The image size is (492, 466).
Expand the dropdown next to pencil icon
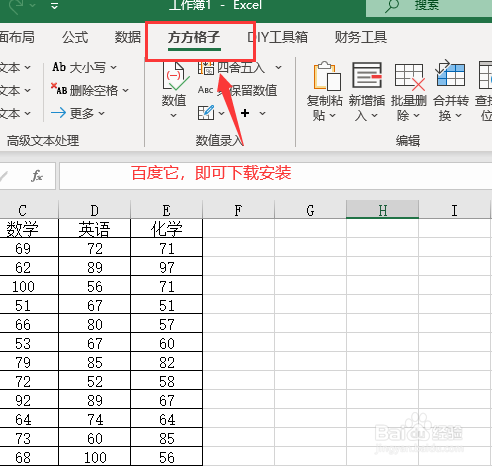click(x=221, y=114)
